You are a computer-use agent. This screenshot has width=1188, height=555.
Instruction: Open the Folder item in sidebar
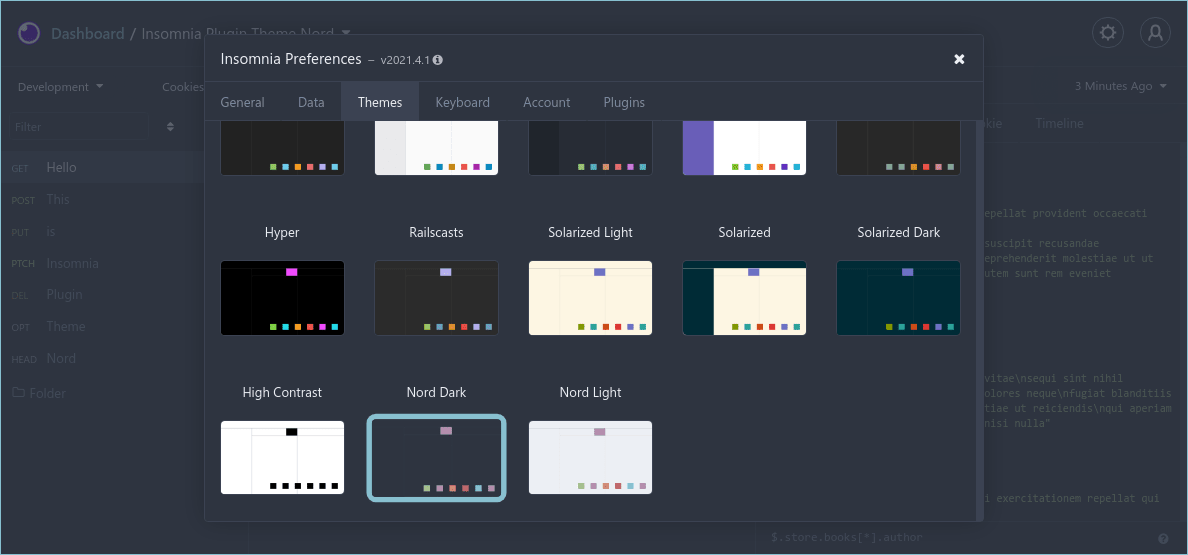(x=39, y=393)
